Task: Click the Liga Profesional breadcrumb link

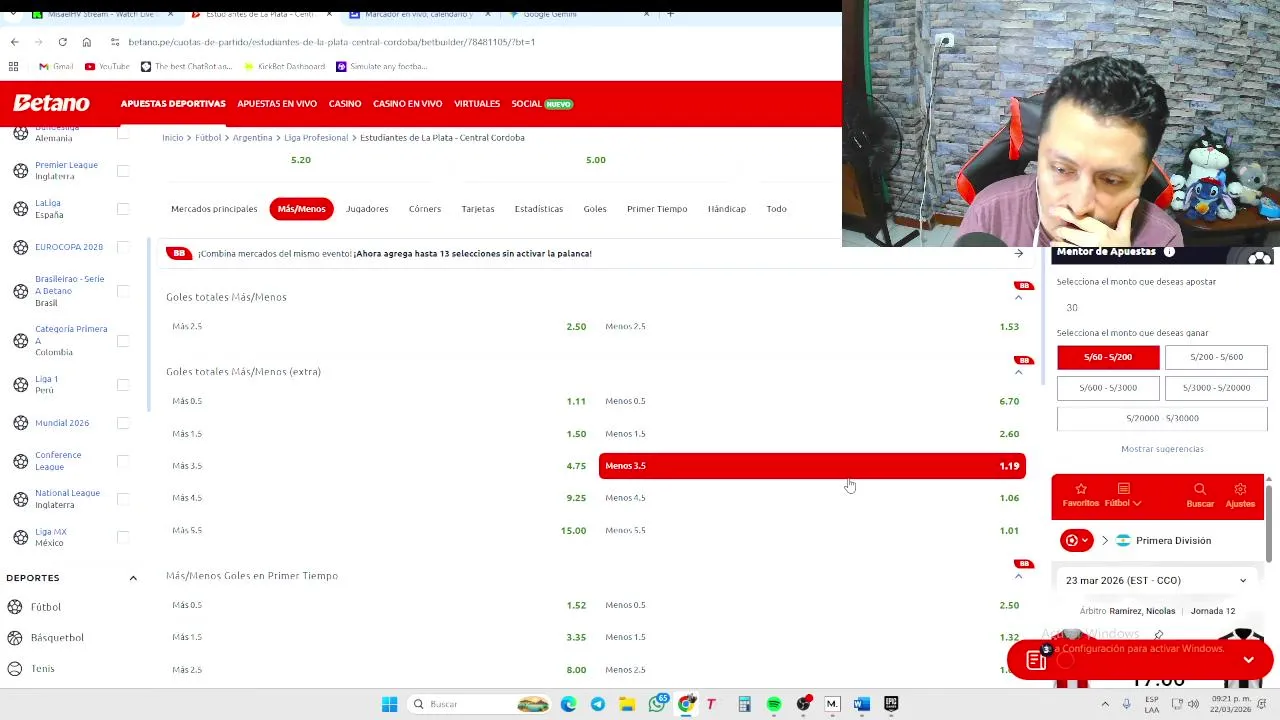Action: 316,138
